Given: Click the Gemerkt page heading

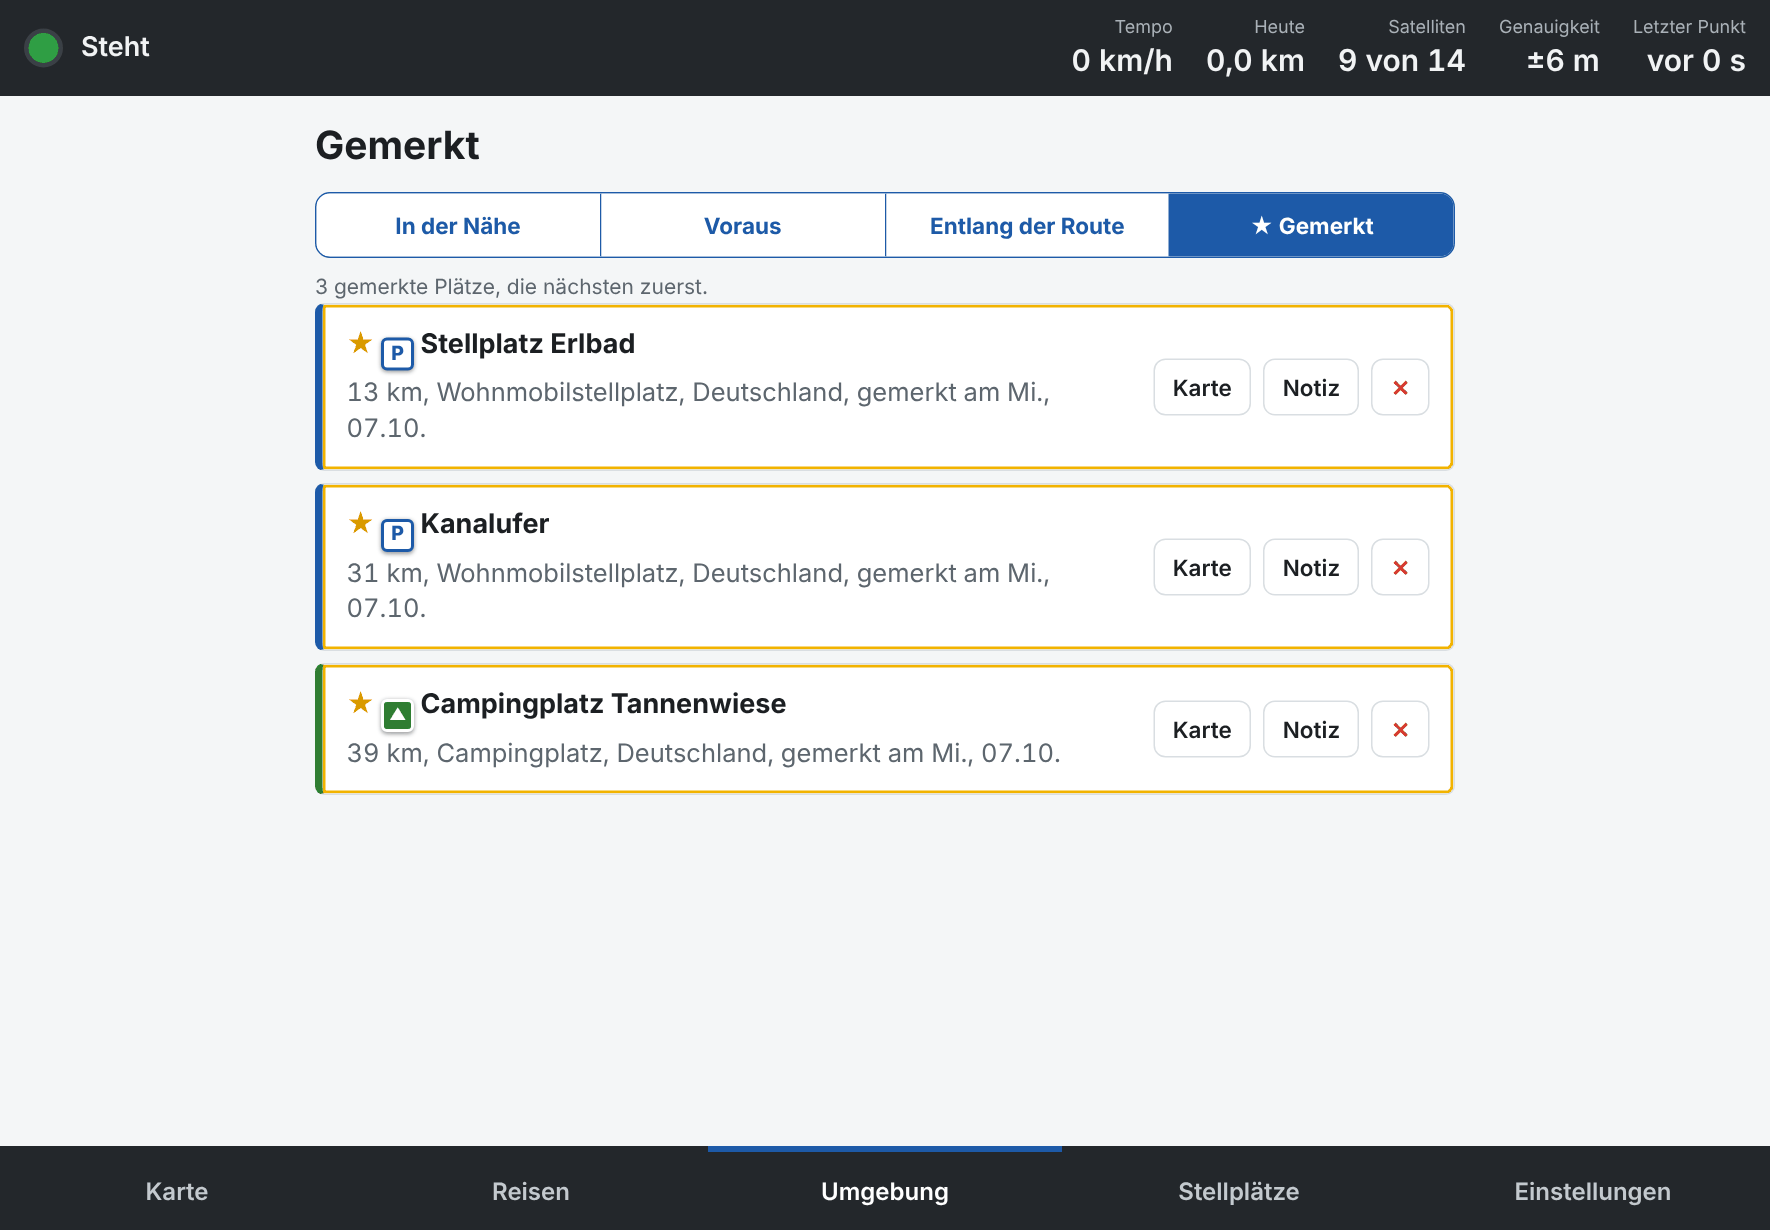Looking at the screenshot, I should click(397, 145).
